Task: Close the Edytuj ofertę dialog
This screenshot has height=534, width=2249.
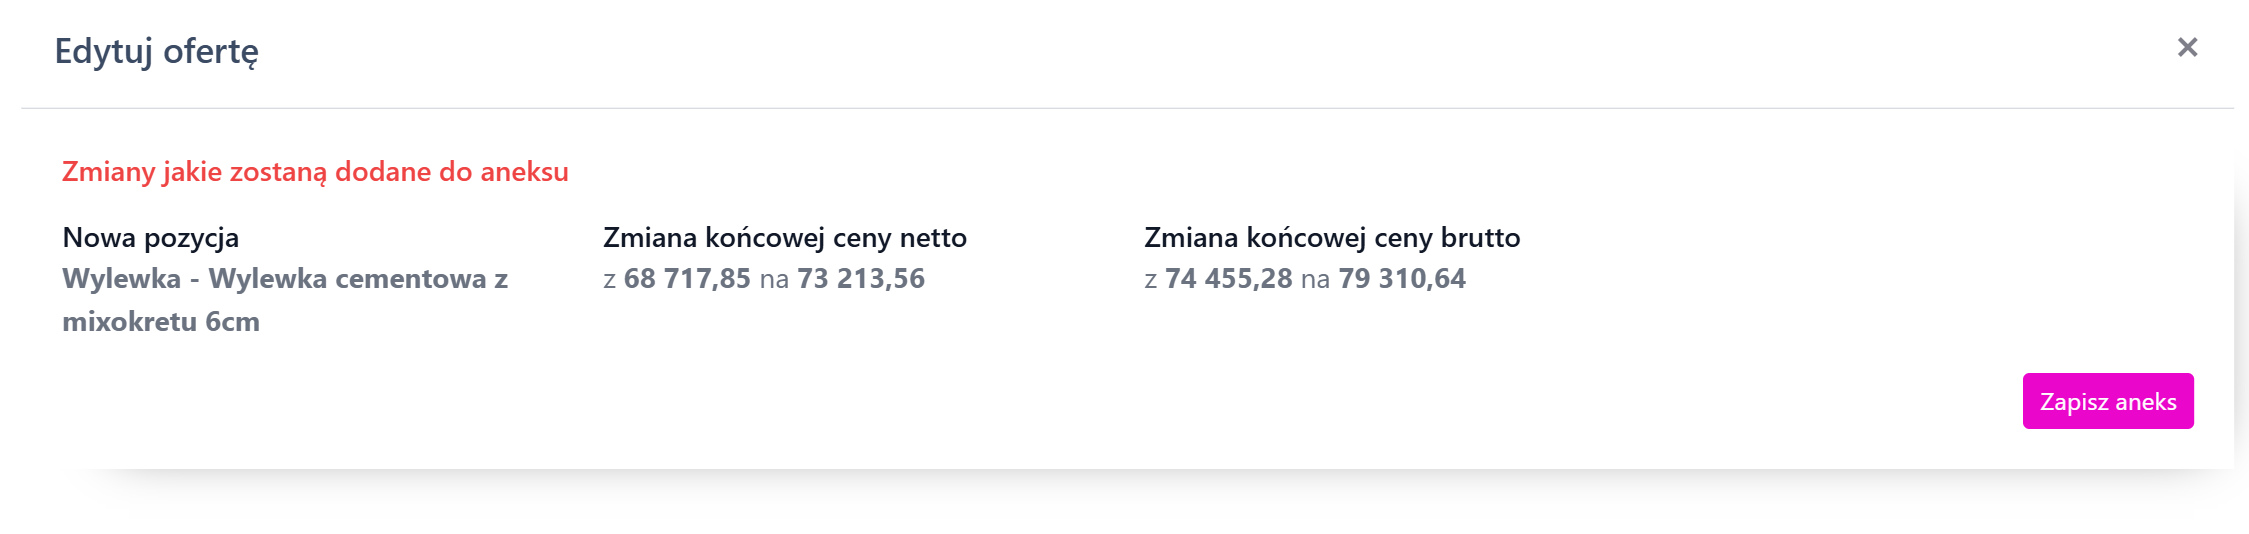Action: (2187, 47)
